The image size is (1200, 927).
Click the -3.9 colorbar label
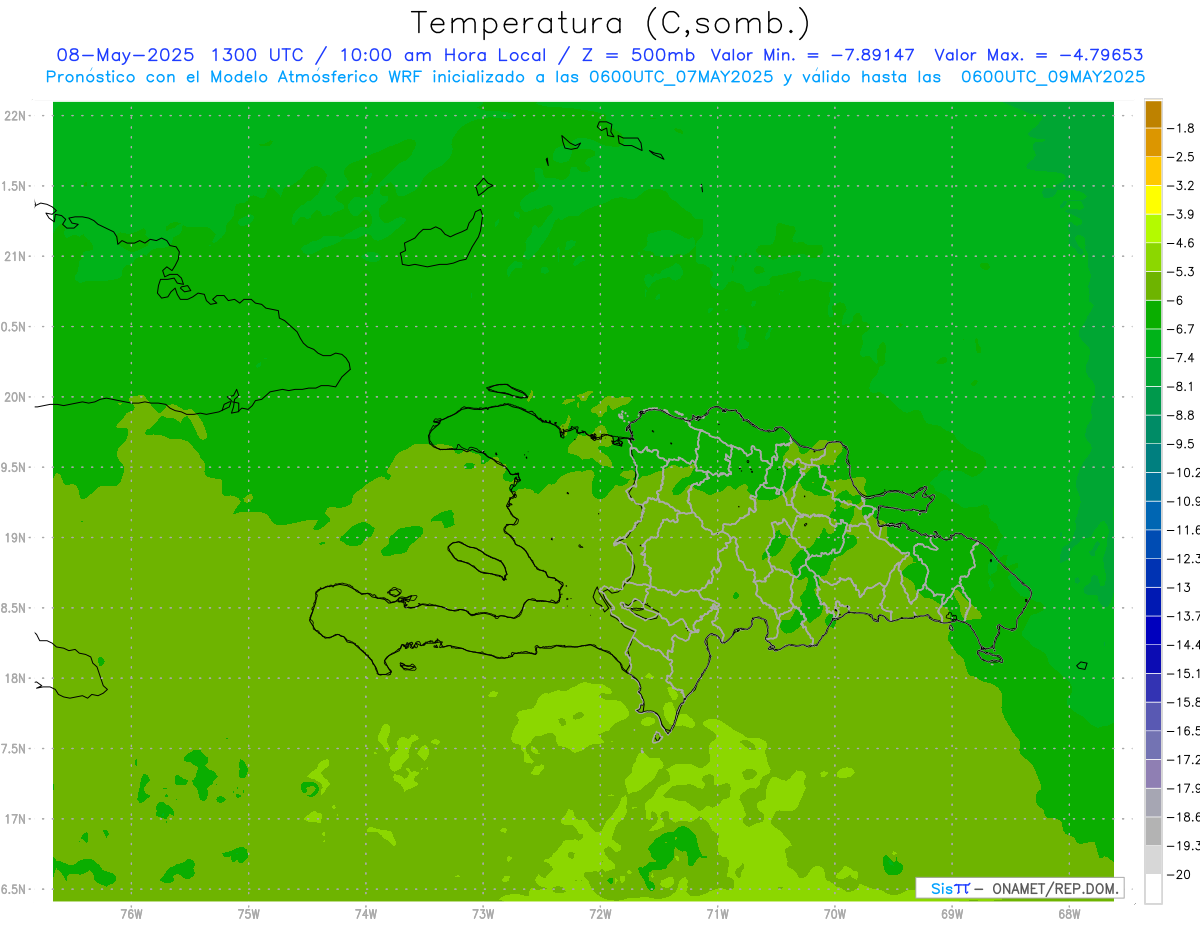coord(1180,214)
